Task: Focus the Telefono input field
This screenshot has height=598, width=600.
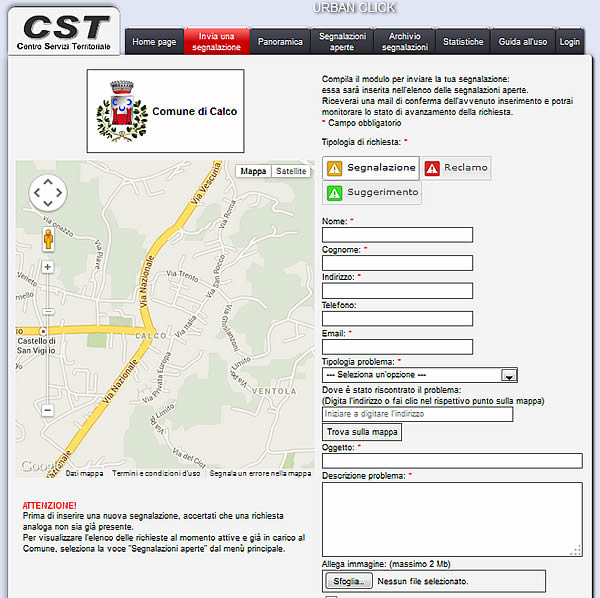Action: (x=397, y=318)
